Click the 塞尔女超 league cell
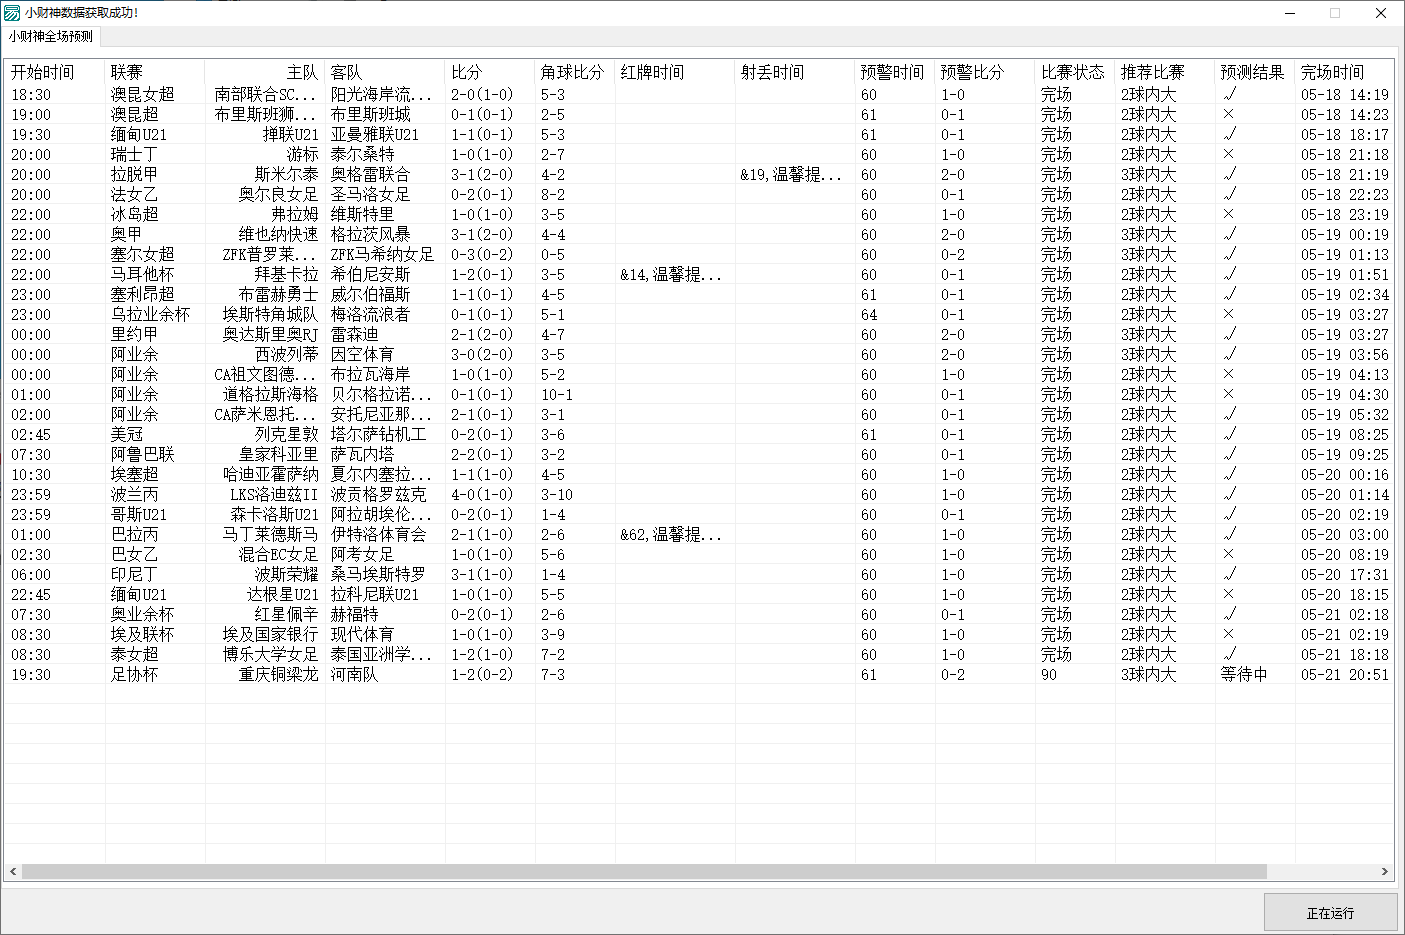The image size is (1405, 935). click(142, 254)
